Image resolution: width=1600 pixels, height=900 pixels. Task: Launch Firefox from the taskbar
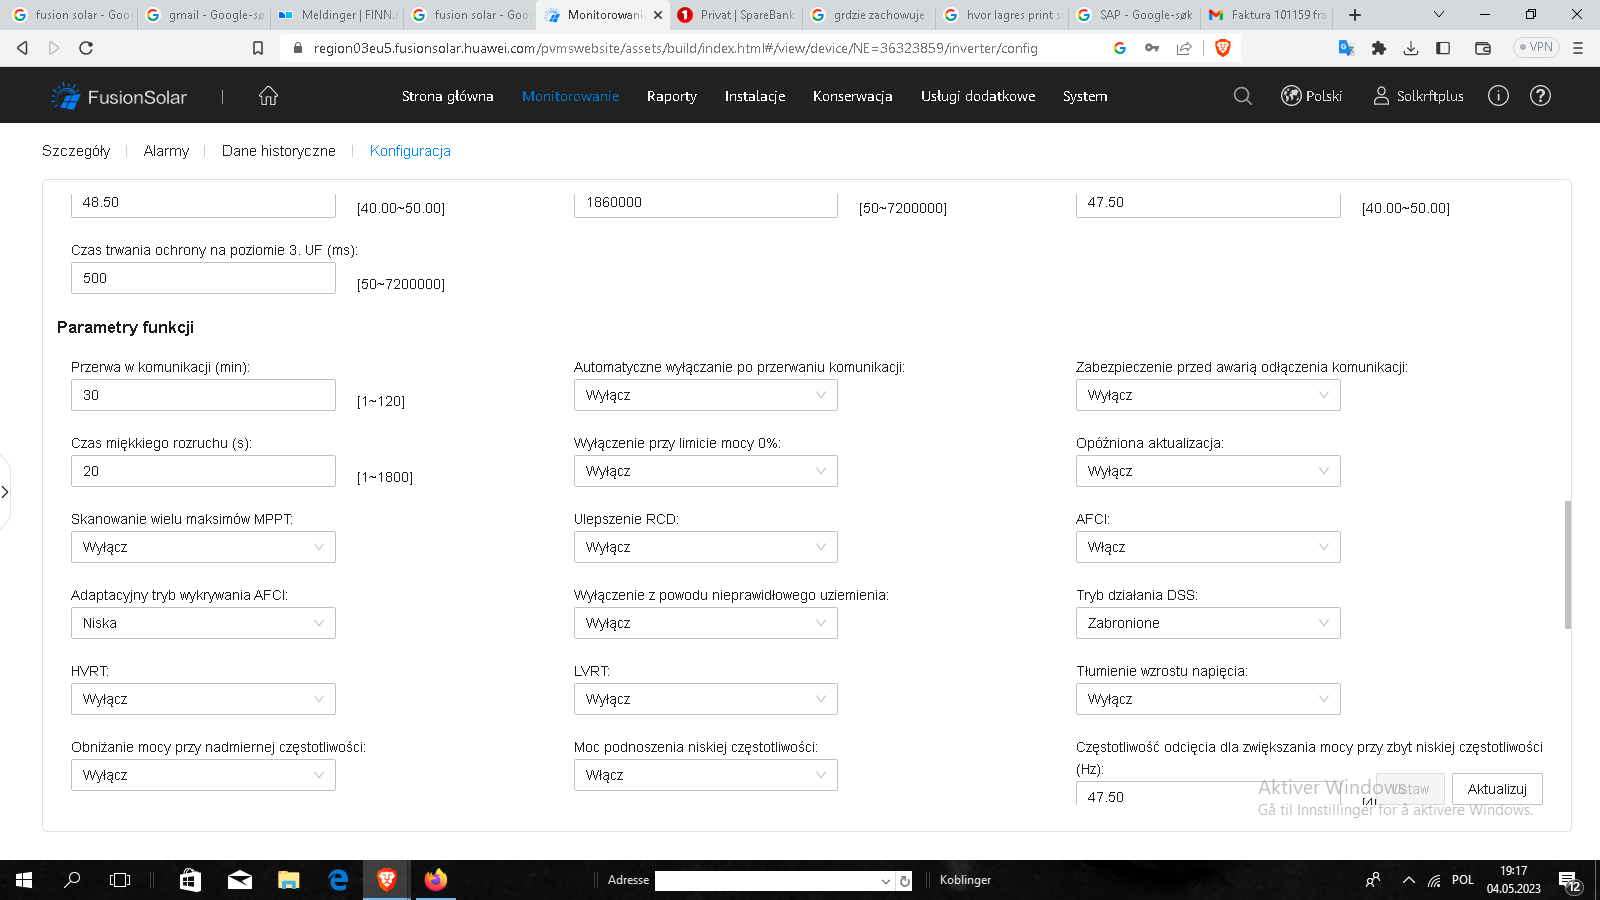pos(434,880)
